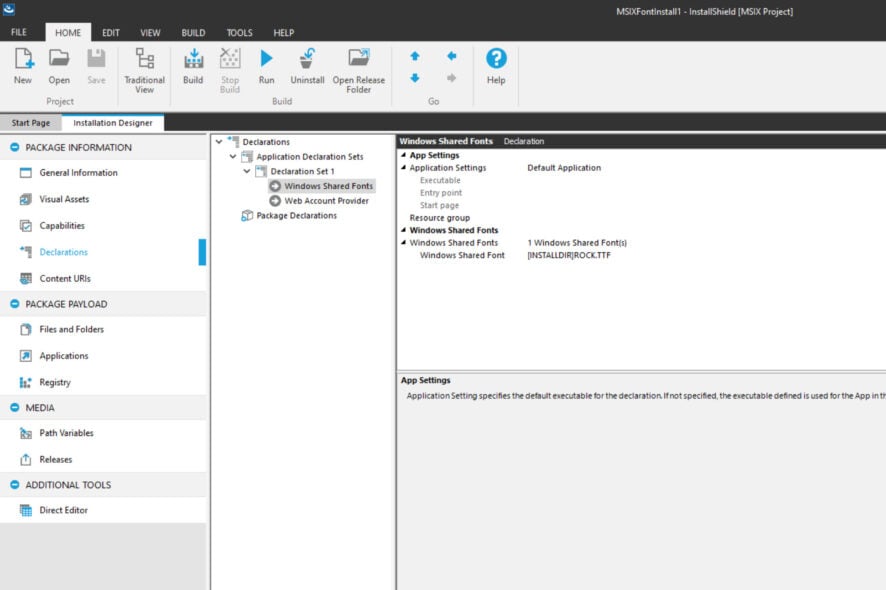The image size is (886, 590).
Task: Open the EDIT ribbon tab
Action: tap(111, 32)
